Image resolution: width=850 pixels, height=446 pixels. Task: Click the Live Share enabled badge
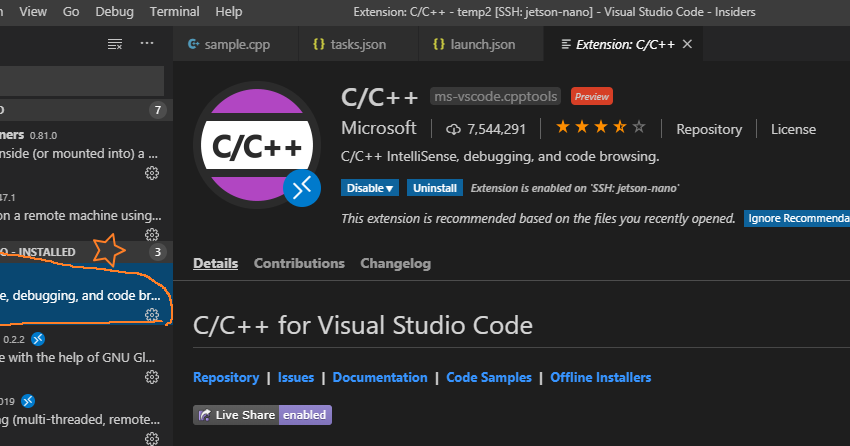pyautogui.click(x=263, y=414)
